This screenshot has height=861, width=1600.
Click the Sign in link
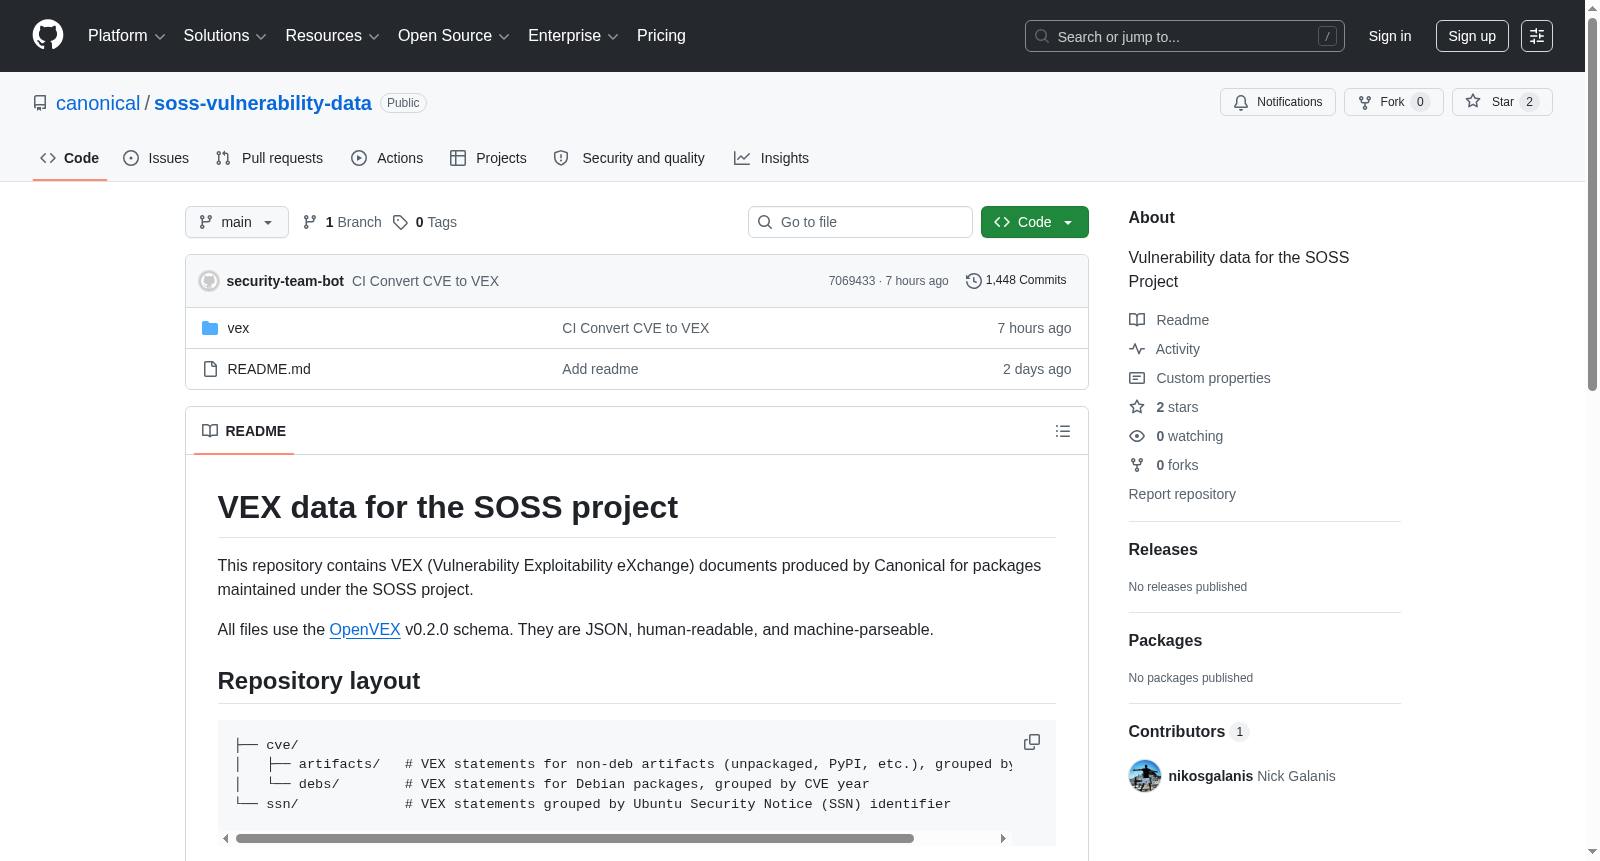tap(1390, 36)
